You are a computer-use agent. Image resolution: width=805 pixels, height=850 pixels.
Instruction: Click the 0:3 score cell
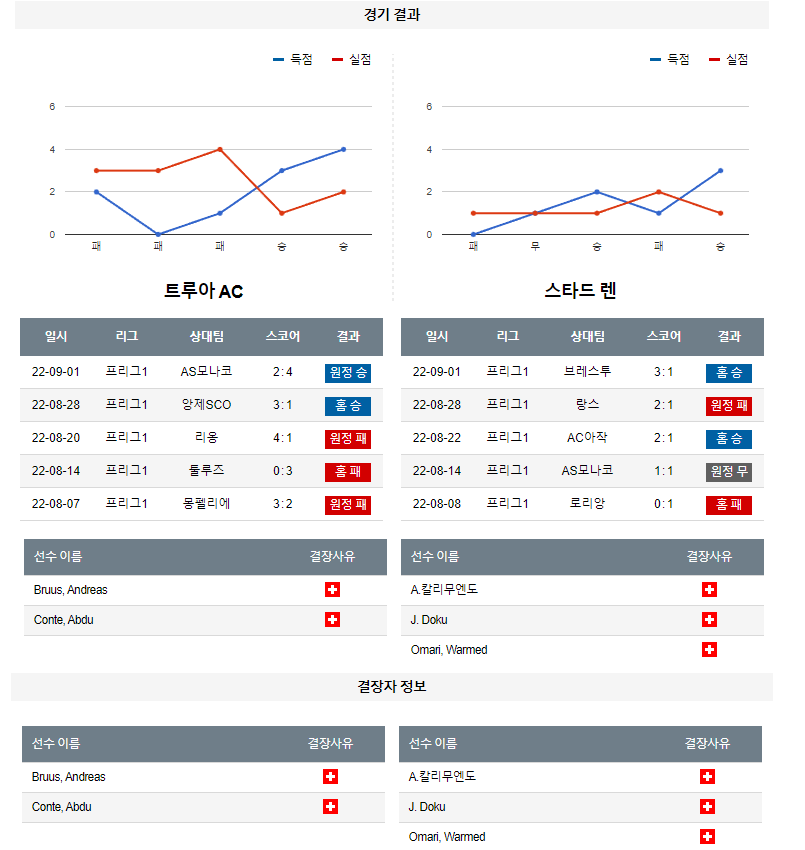[x=282, y=471]
